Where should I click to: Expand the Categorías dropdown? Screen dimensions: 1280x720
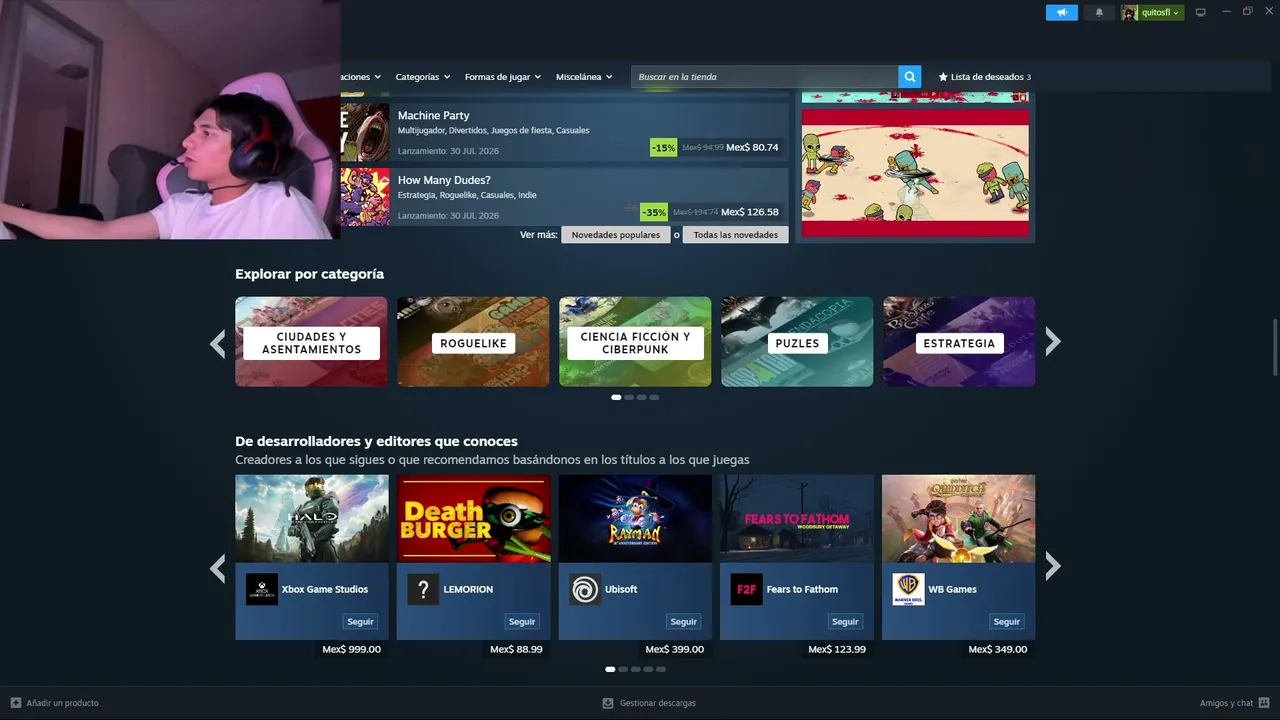[423, 77]
